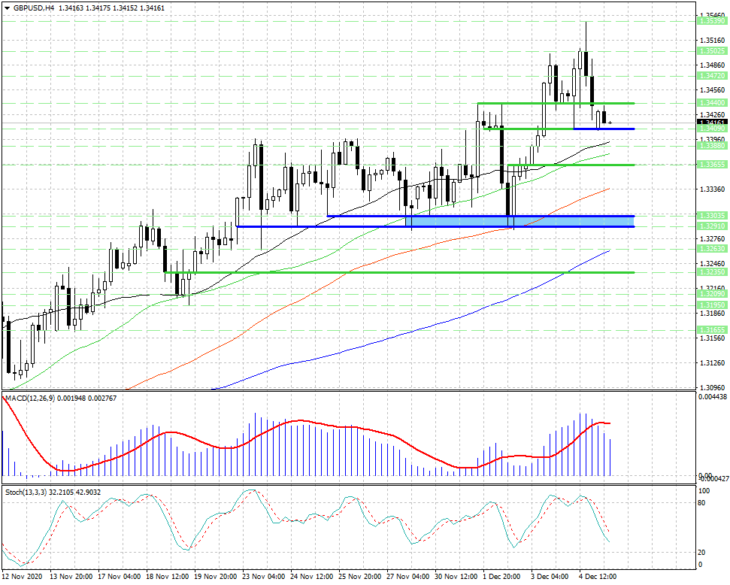Select the green price label 1.32090
This screenshot has width=730, height=585.
[x=712, y=294]
